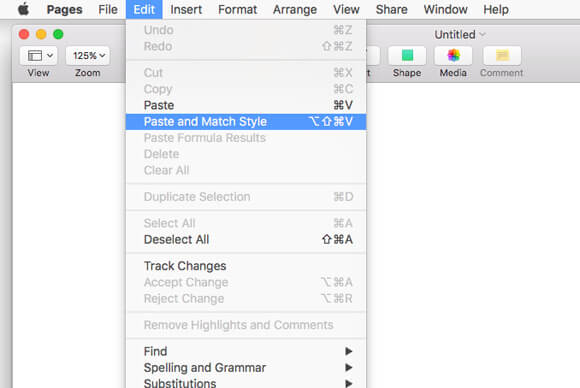
Task: Click the Shape toolbar icon
Action: pos(407,56)
